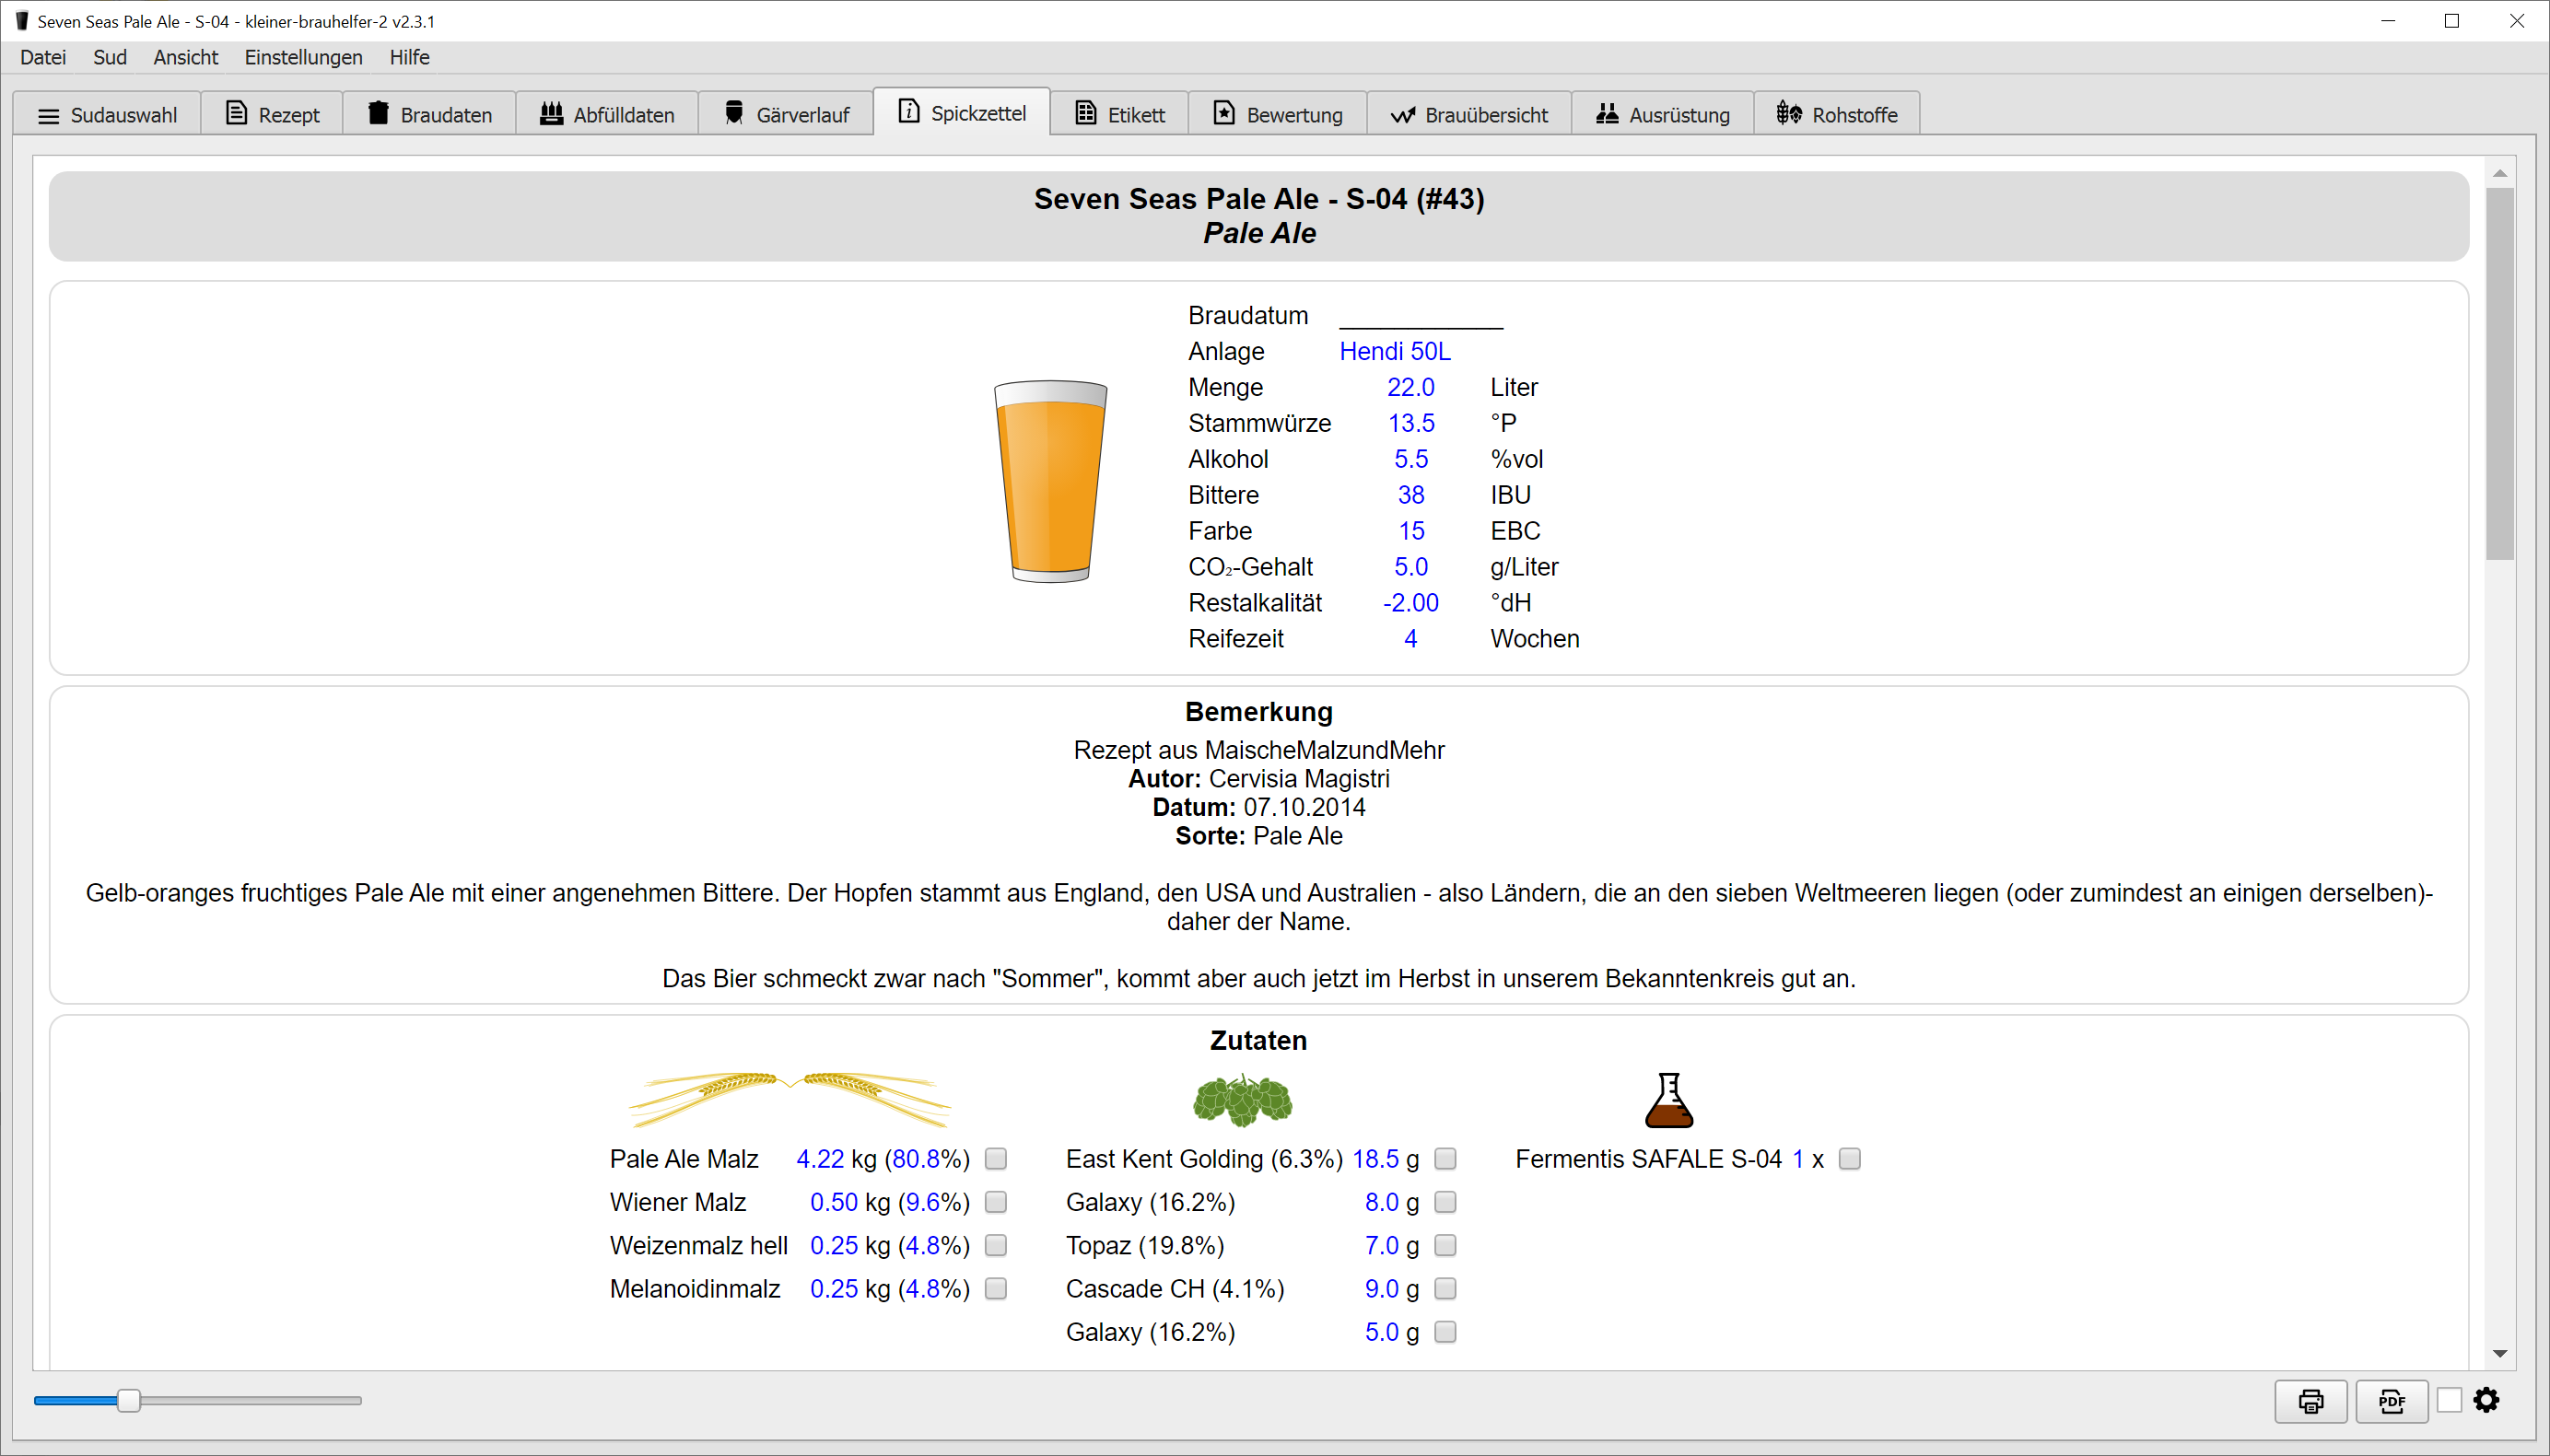Switch to the Gärverlauf tab
Viewport: 2550px width, 1456px height.
click(786, 114)
